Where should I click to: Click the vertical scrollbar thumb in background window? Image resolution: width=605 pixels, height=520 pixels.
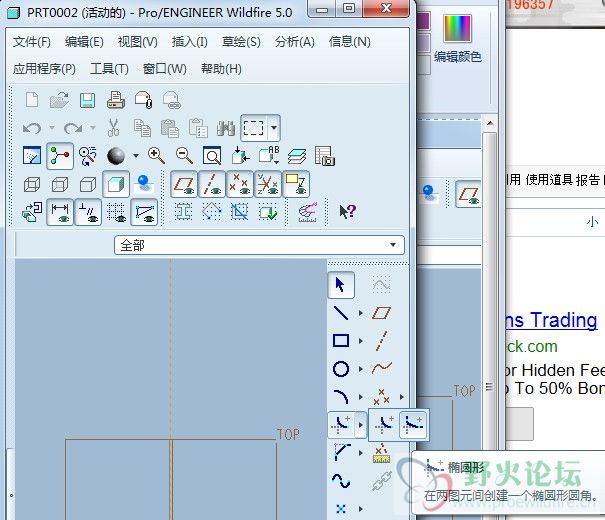click(490, 387)
